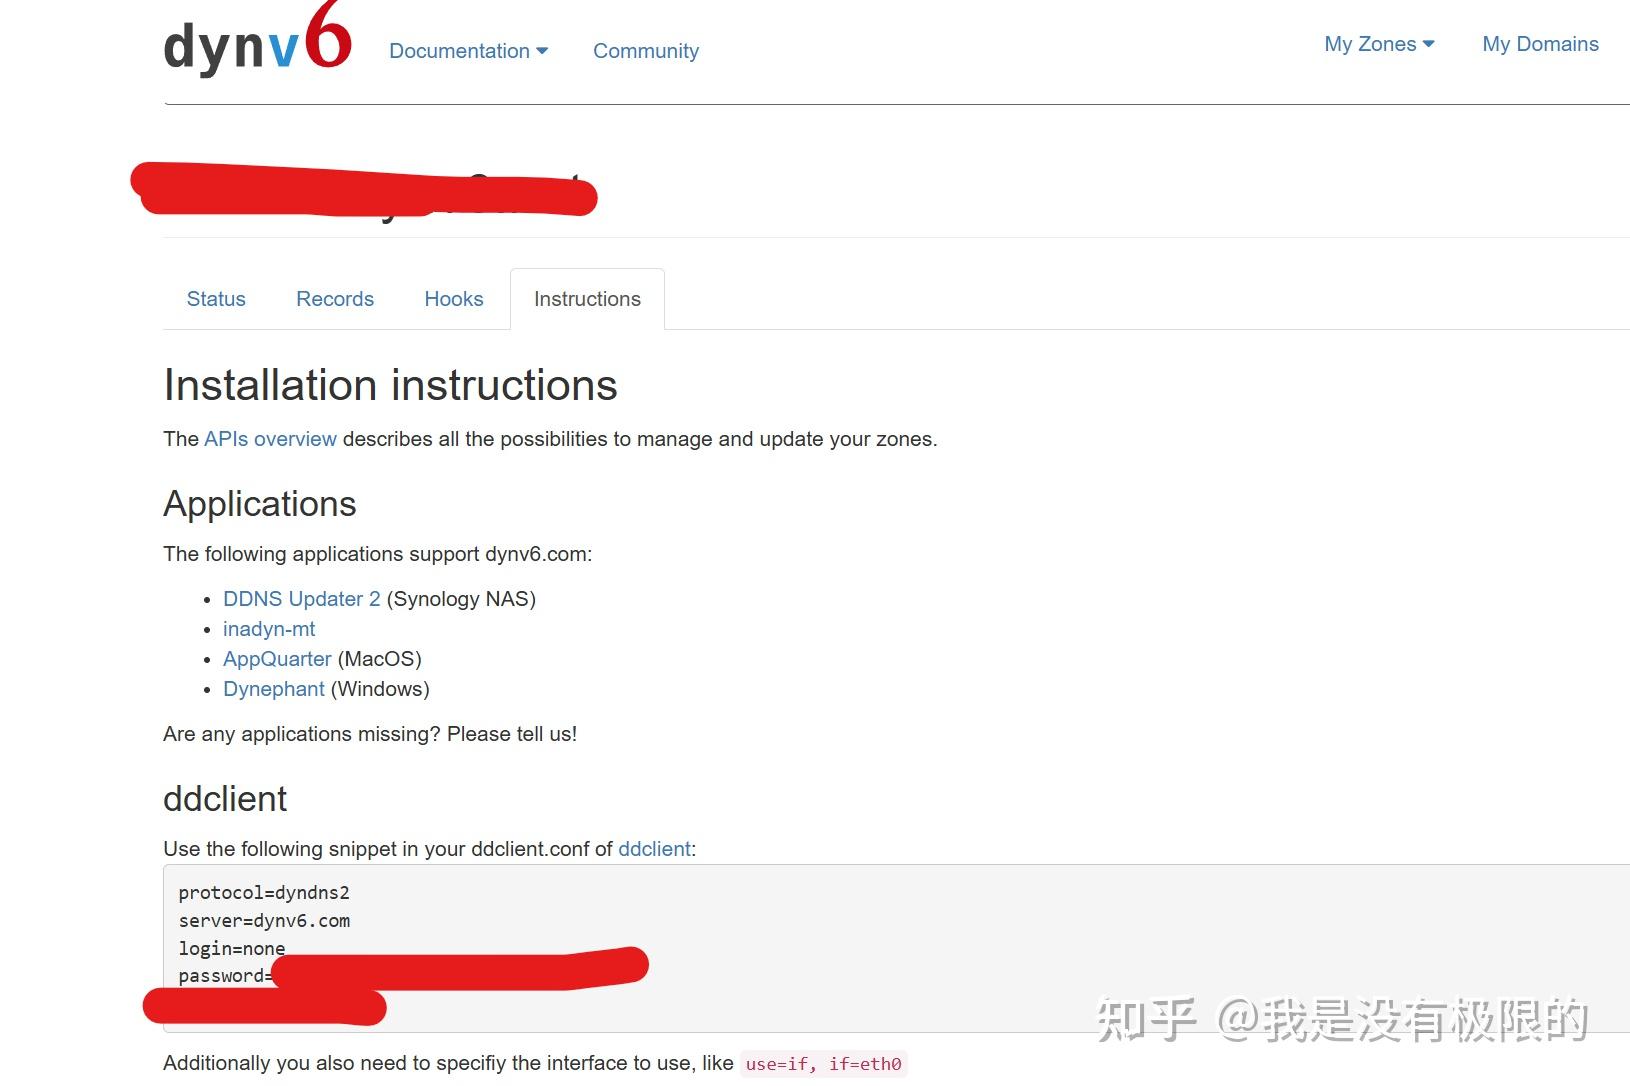1630x1086 pixels.
Task: Open the Community page
Action: click(x=645, y=50)
